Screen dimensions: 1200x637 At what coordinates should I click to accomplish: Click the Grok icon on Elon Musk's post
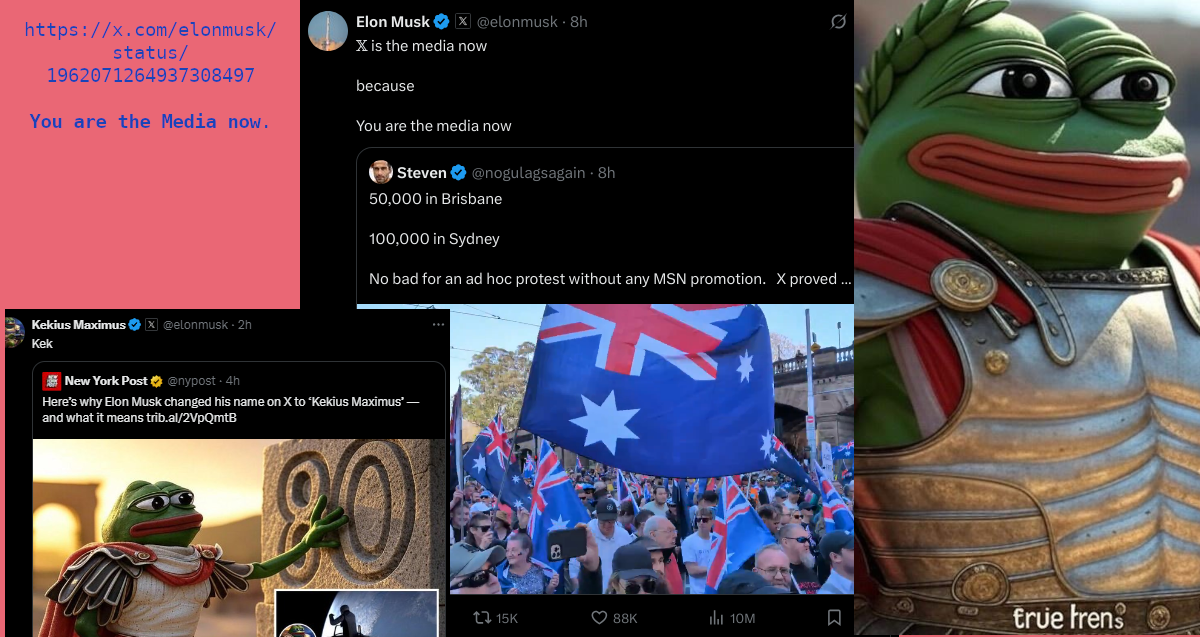coord(838,22)
